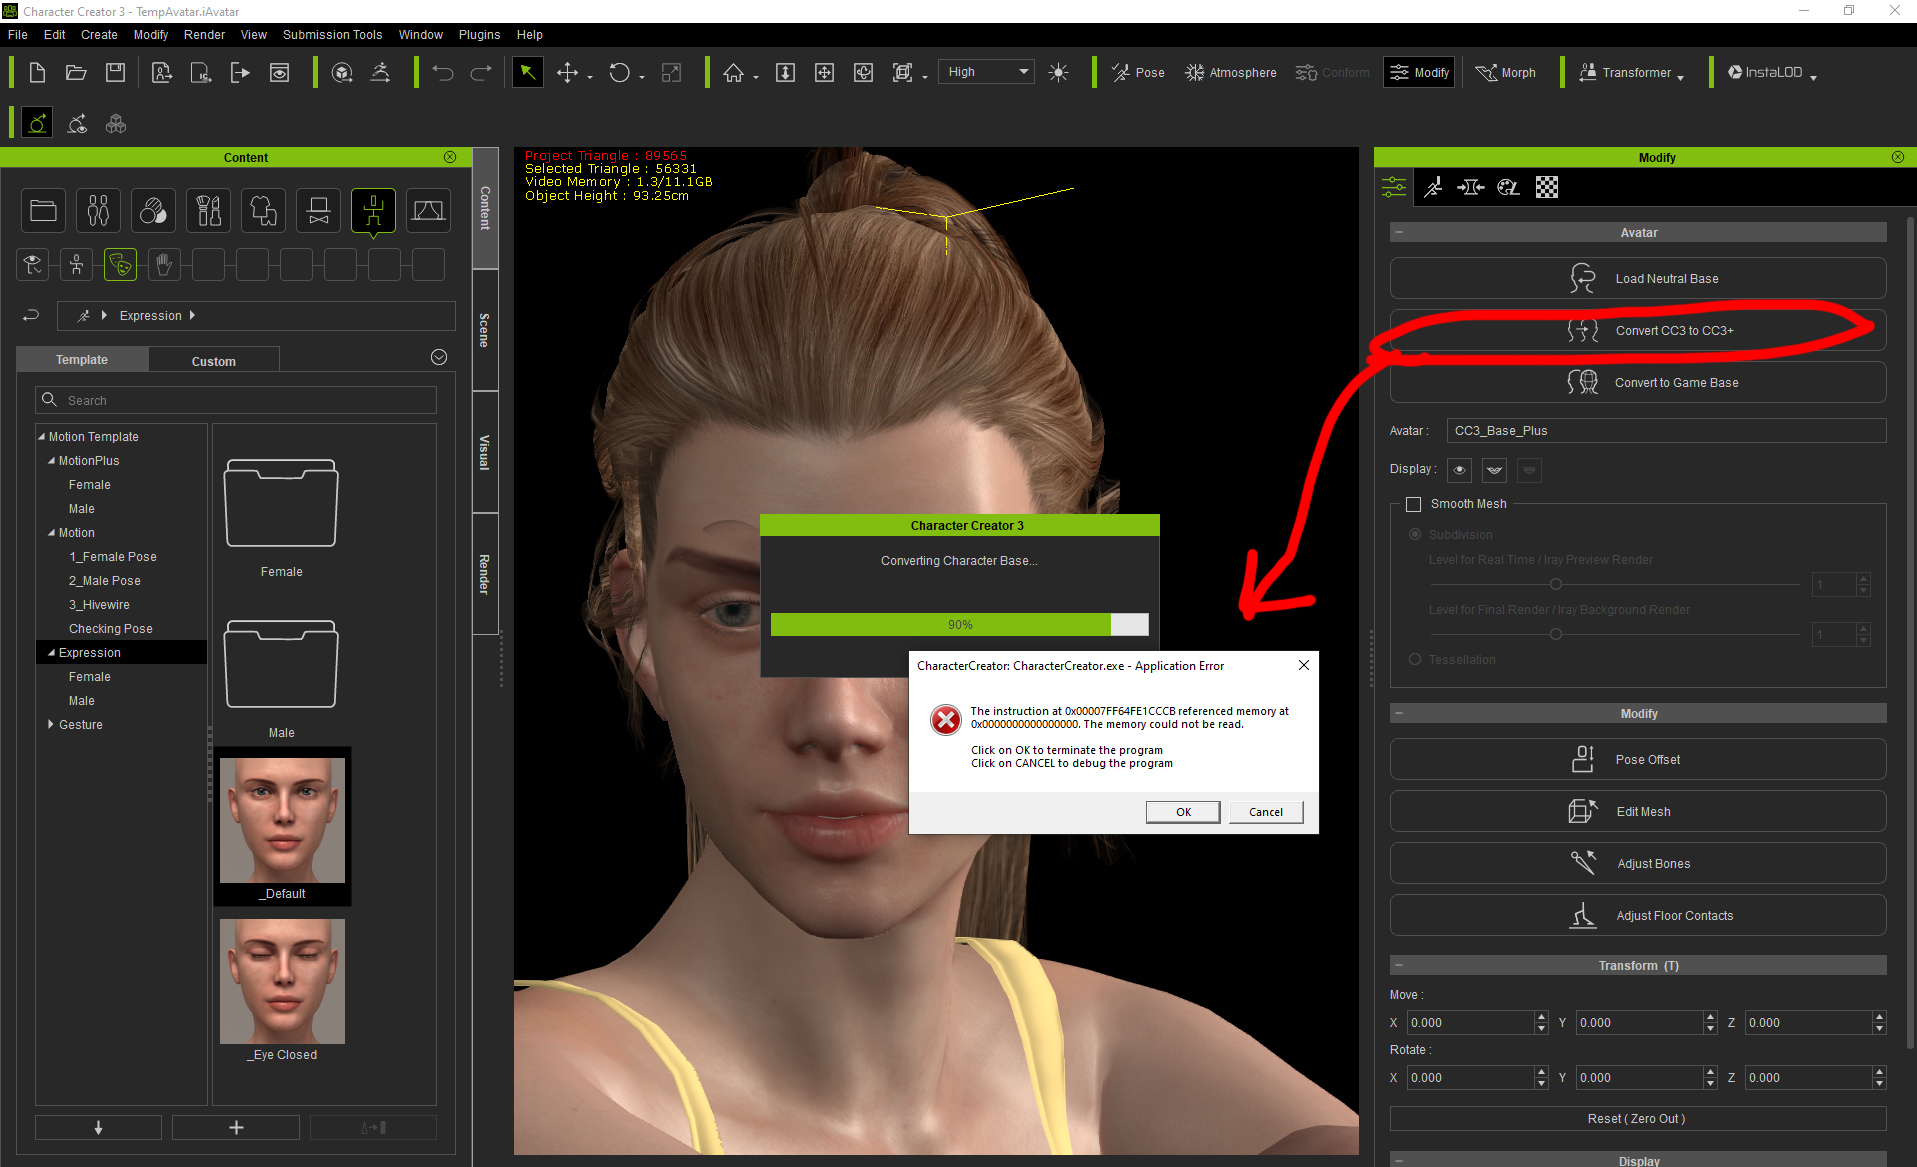1917x1167 pixels.
Task: Open the vertical Render tab
Action: [x=485, y=574]
